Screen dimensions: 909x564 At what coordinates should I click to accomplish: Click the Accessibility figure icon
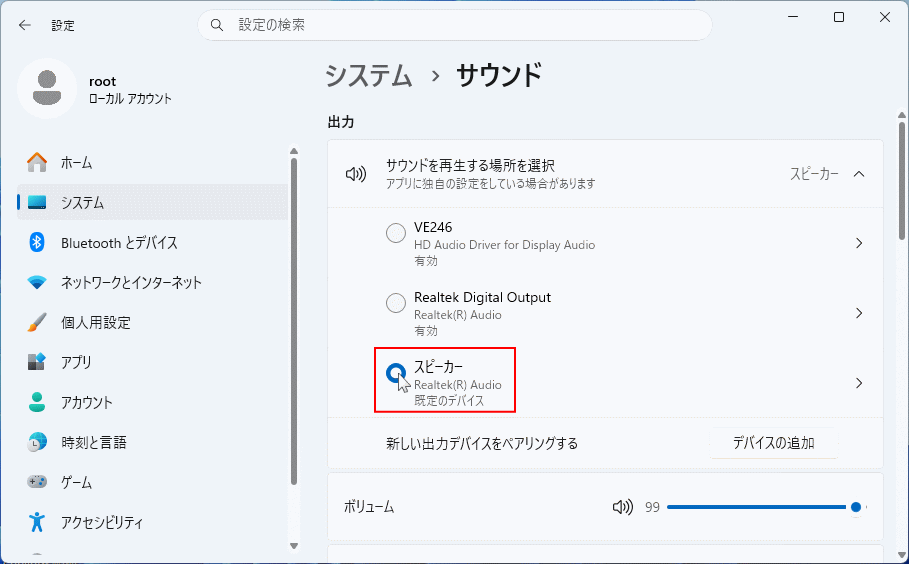pyautogui.click(x=37, y=522)
